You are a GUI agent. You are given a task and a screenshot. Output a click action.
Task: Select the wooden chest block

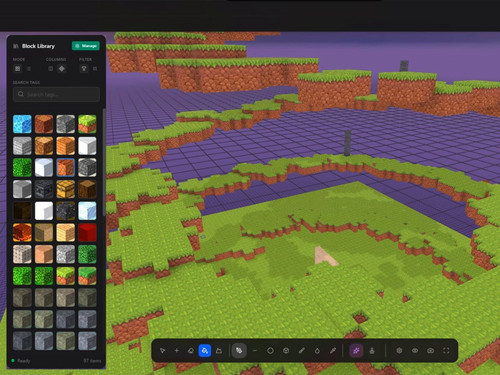[66, 189]
